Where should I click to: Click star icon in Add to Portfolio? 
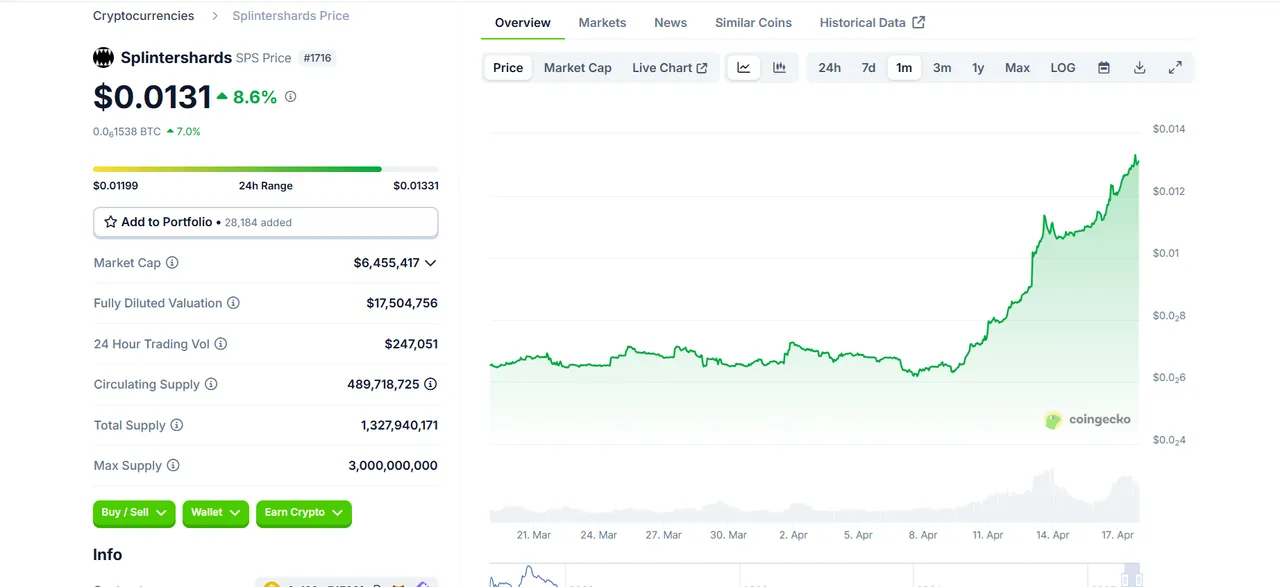click(x=111, y=222)
